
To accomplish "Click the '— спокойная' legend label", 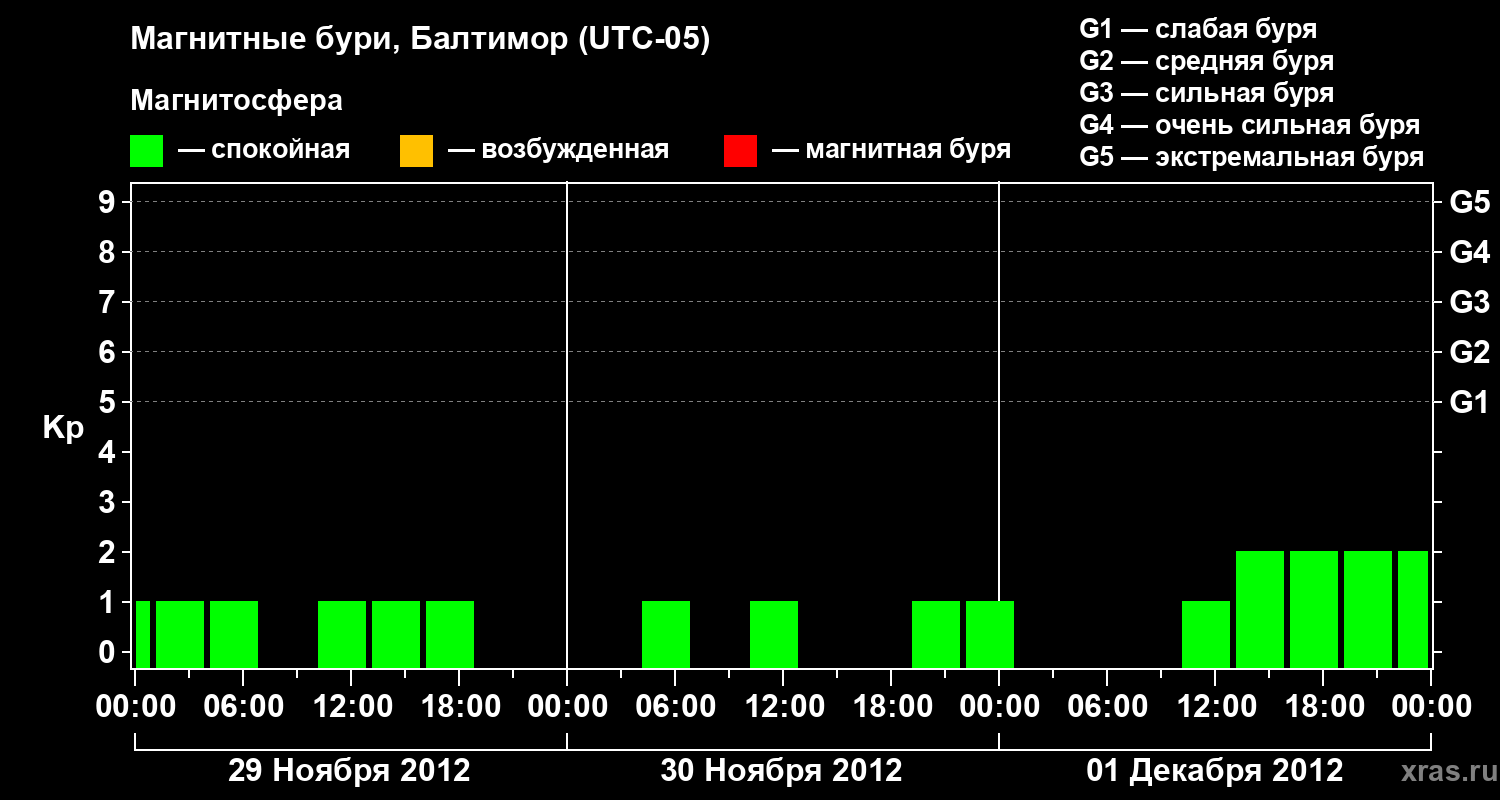I will pos(264,150).
